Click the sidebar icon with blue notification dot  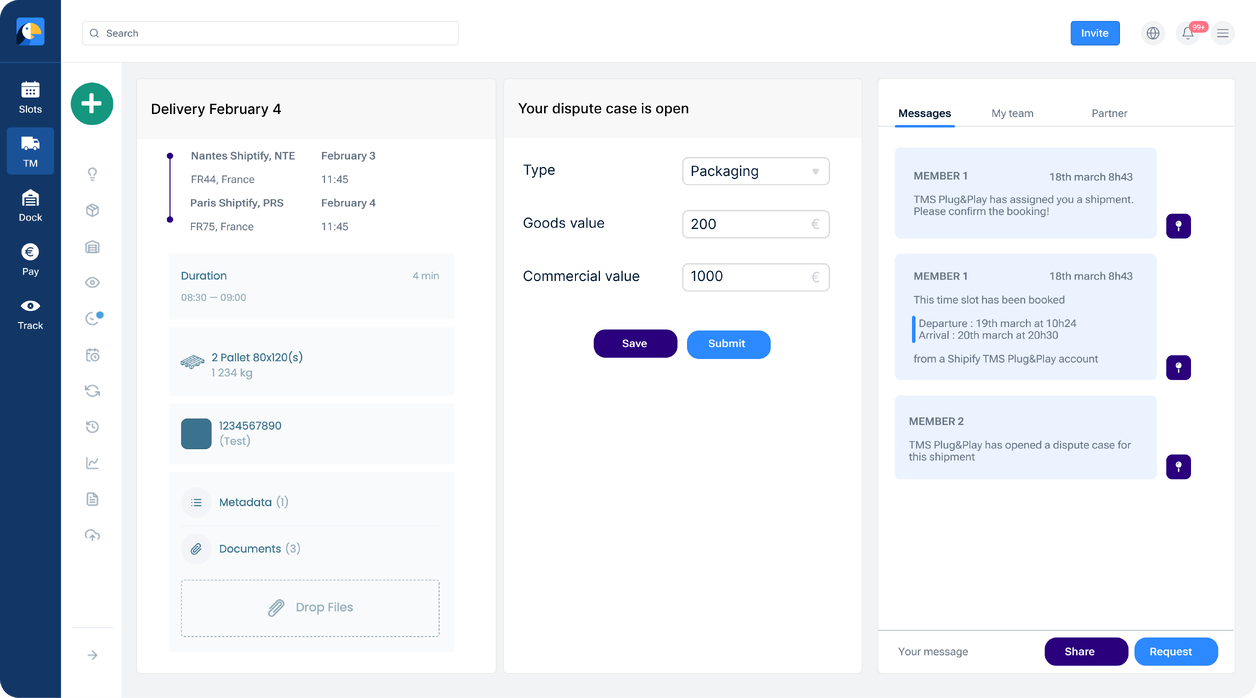pyautogui.click(x=93, y=319)
